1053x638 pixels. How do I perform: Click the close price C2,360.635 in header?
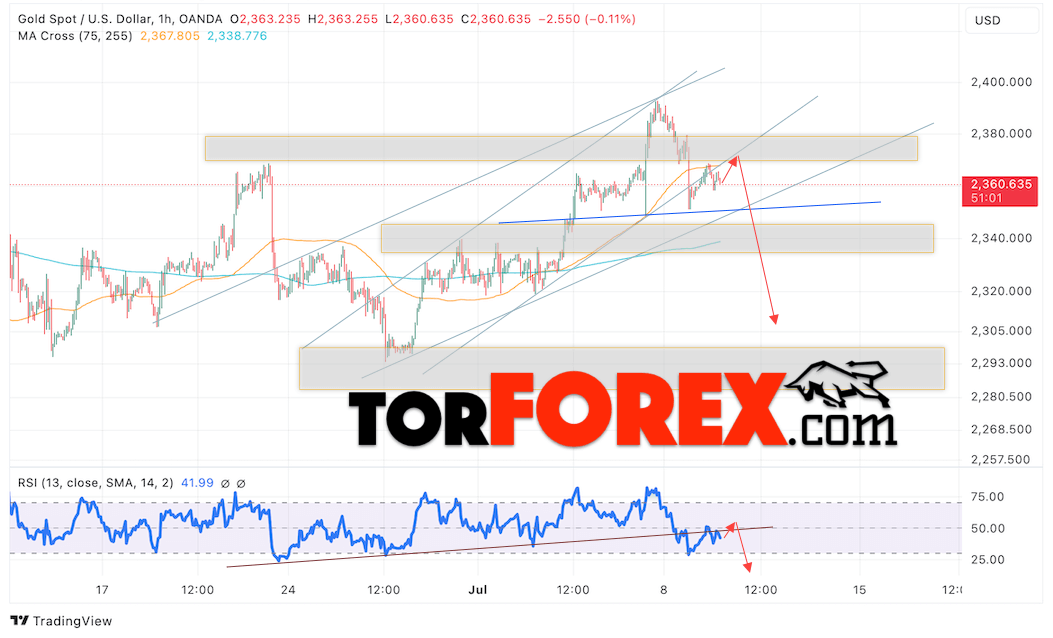(496, 19)
